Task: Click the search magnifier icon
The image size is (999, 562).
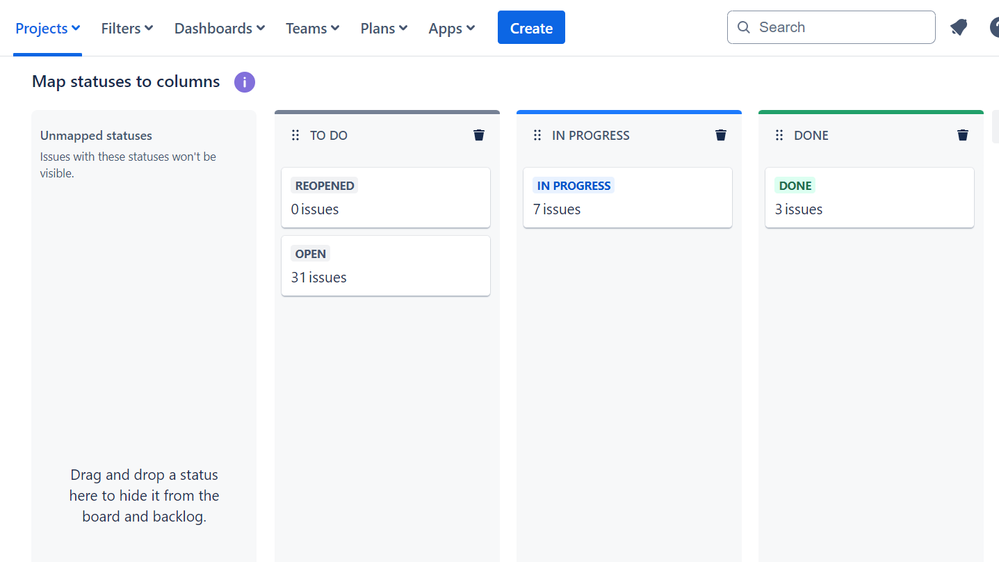Action: (x=744, y=27)
